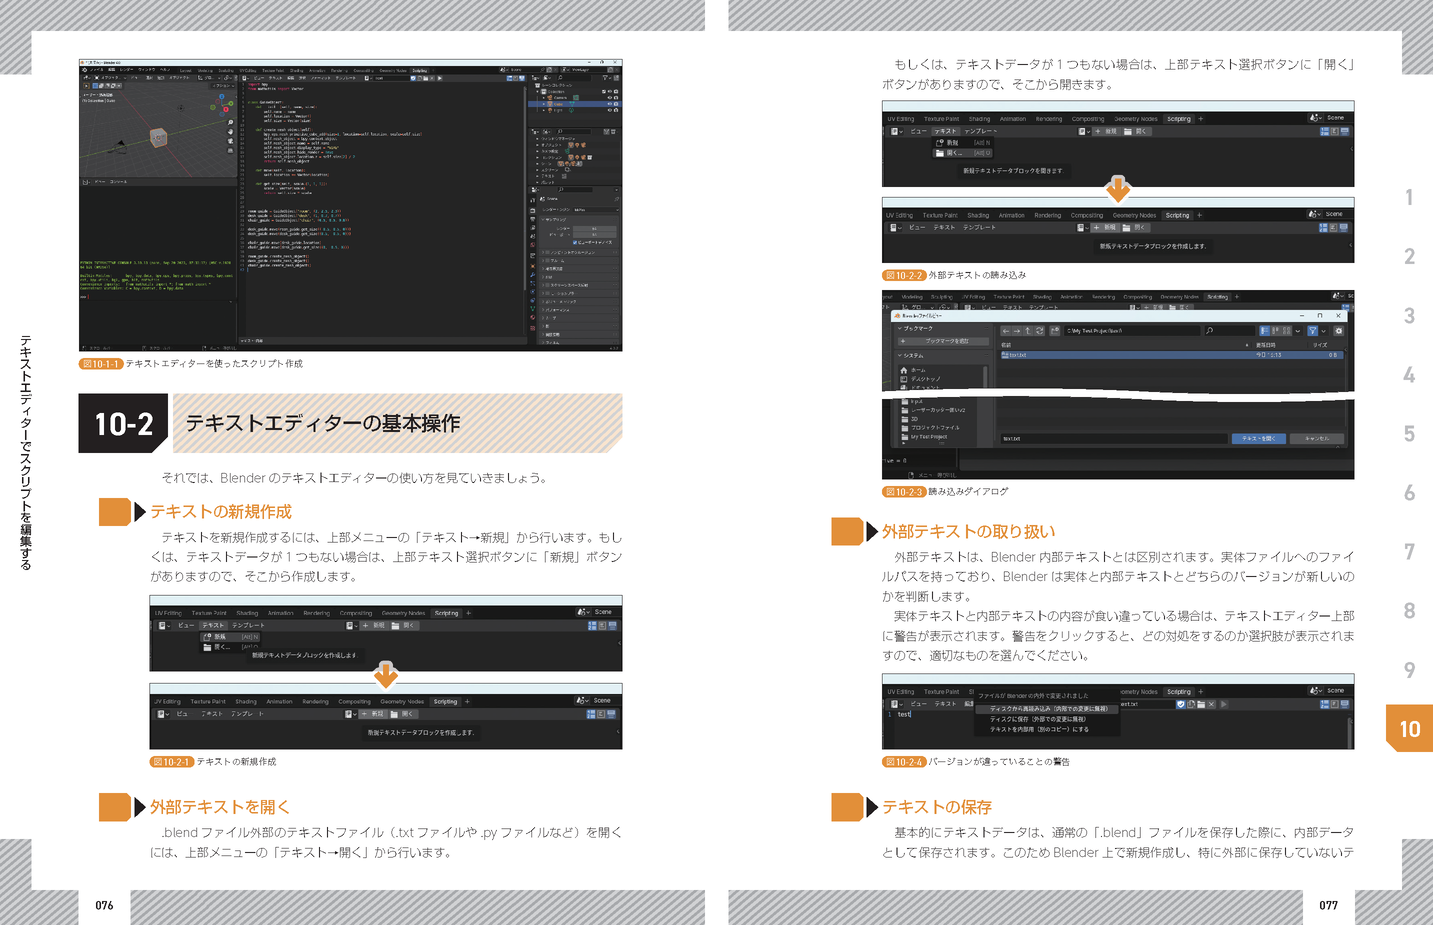The image size is (1433, 925).
Task: Create a new folder in the file browser
Action: (1054, 331)
